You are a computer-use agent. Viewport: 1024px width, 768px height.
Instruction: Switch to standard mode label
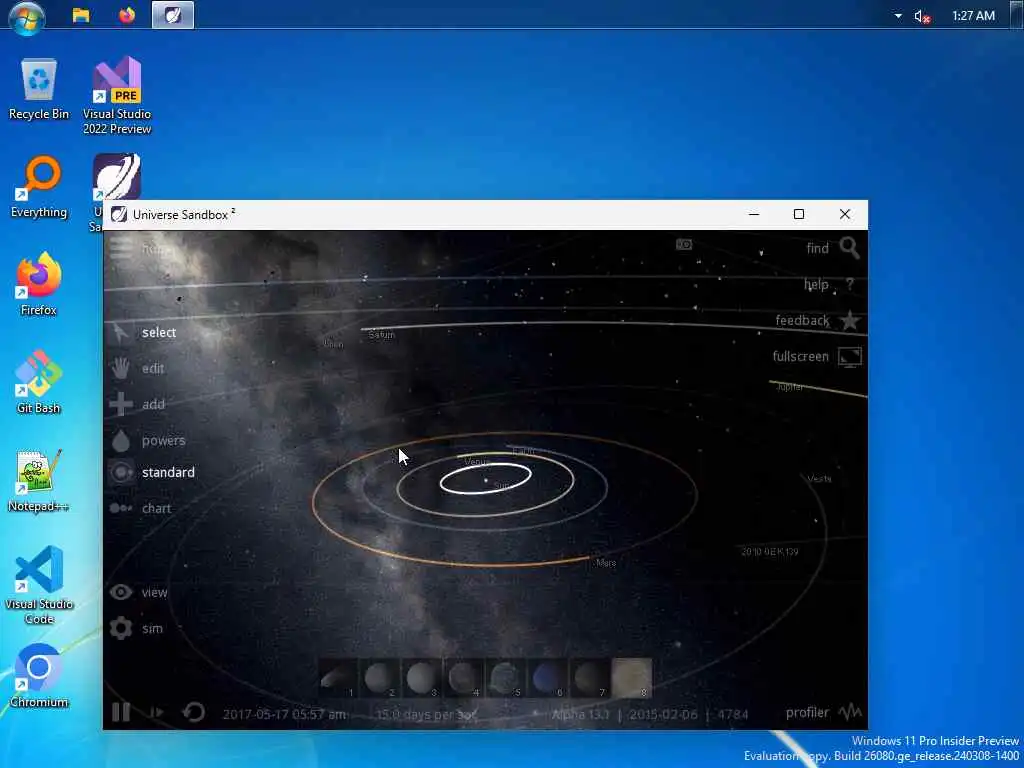coord(168,472)
